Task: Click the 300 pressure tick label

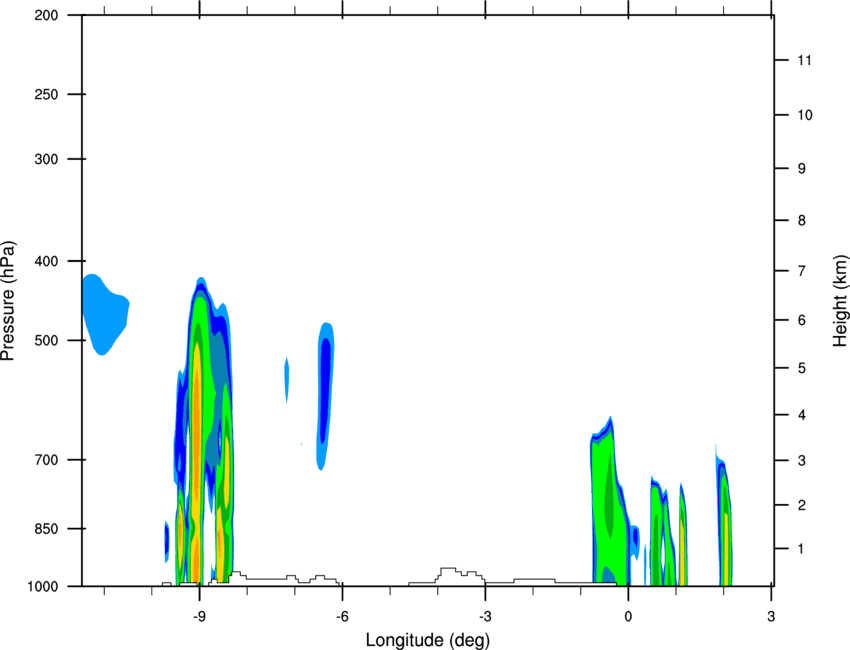Action: pyautogui.click(x=46, y=159)
